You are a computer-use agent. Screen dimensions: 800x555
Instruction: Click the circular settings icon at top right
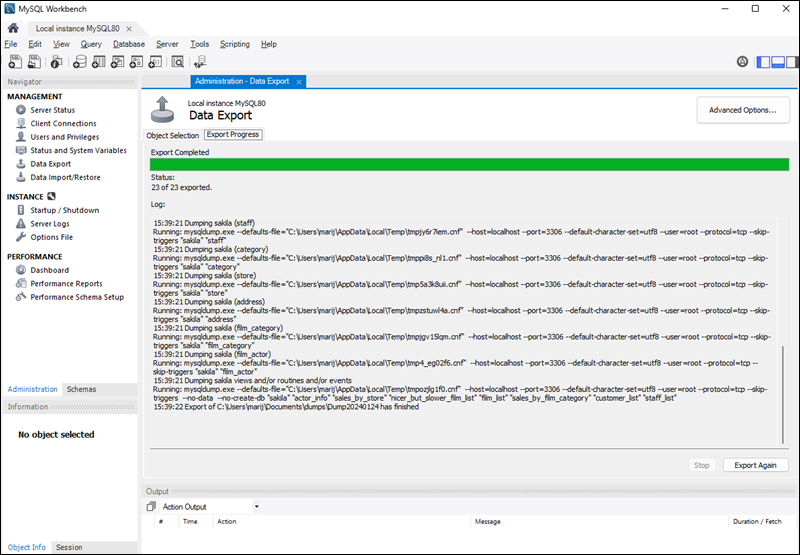coord(742,62)
